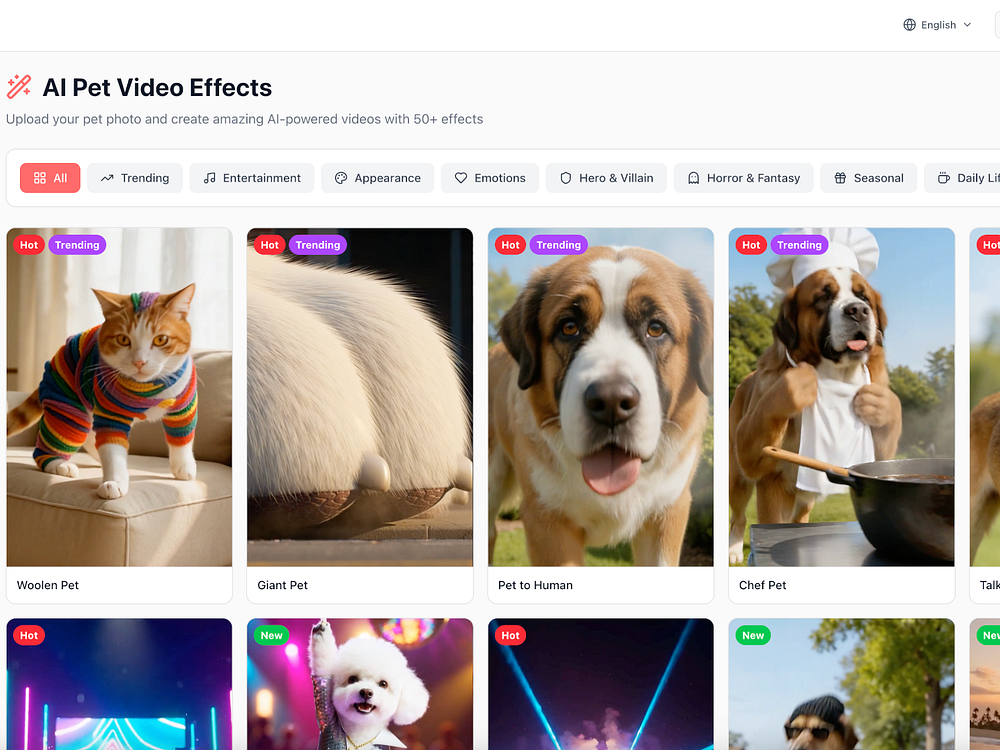Click the heart icon in Emotions tab
1000x750 pixels.
pos(460,178)
